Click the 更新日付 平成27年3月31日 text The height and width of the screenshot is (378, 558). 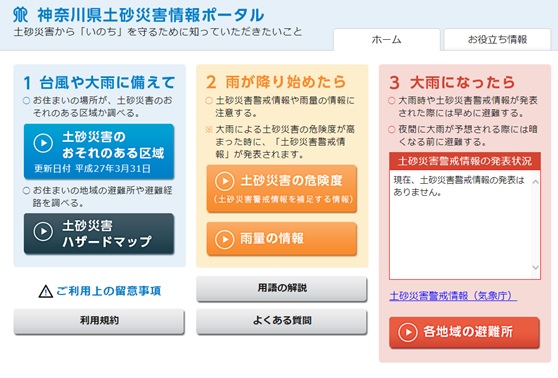[92, 169]
